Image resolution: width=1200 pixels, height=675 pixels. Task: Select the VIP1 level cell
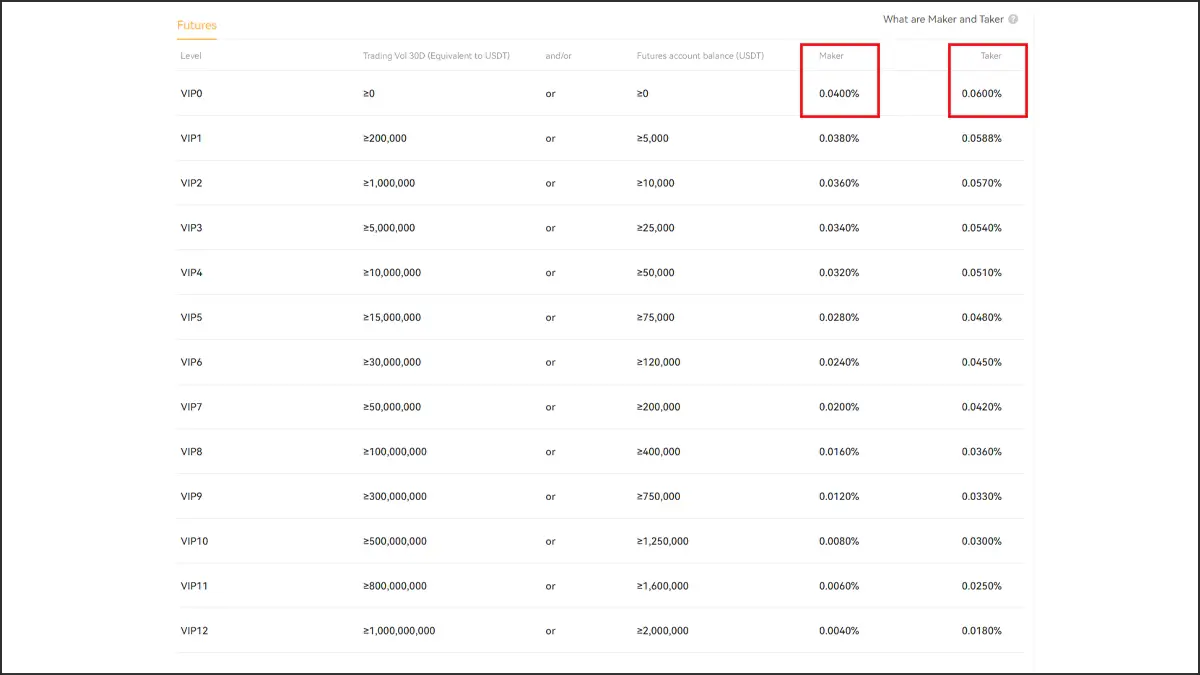[x=191, y=138]
